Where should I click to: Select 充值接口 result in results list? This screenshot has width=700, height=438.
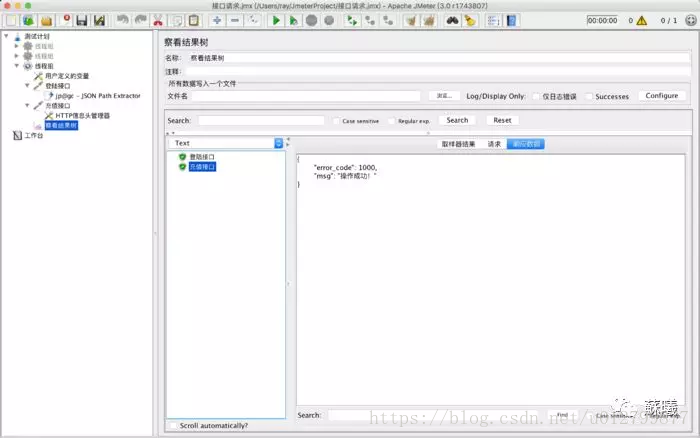click(202, 167)
